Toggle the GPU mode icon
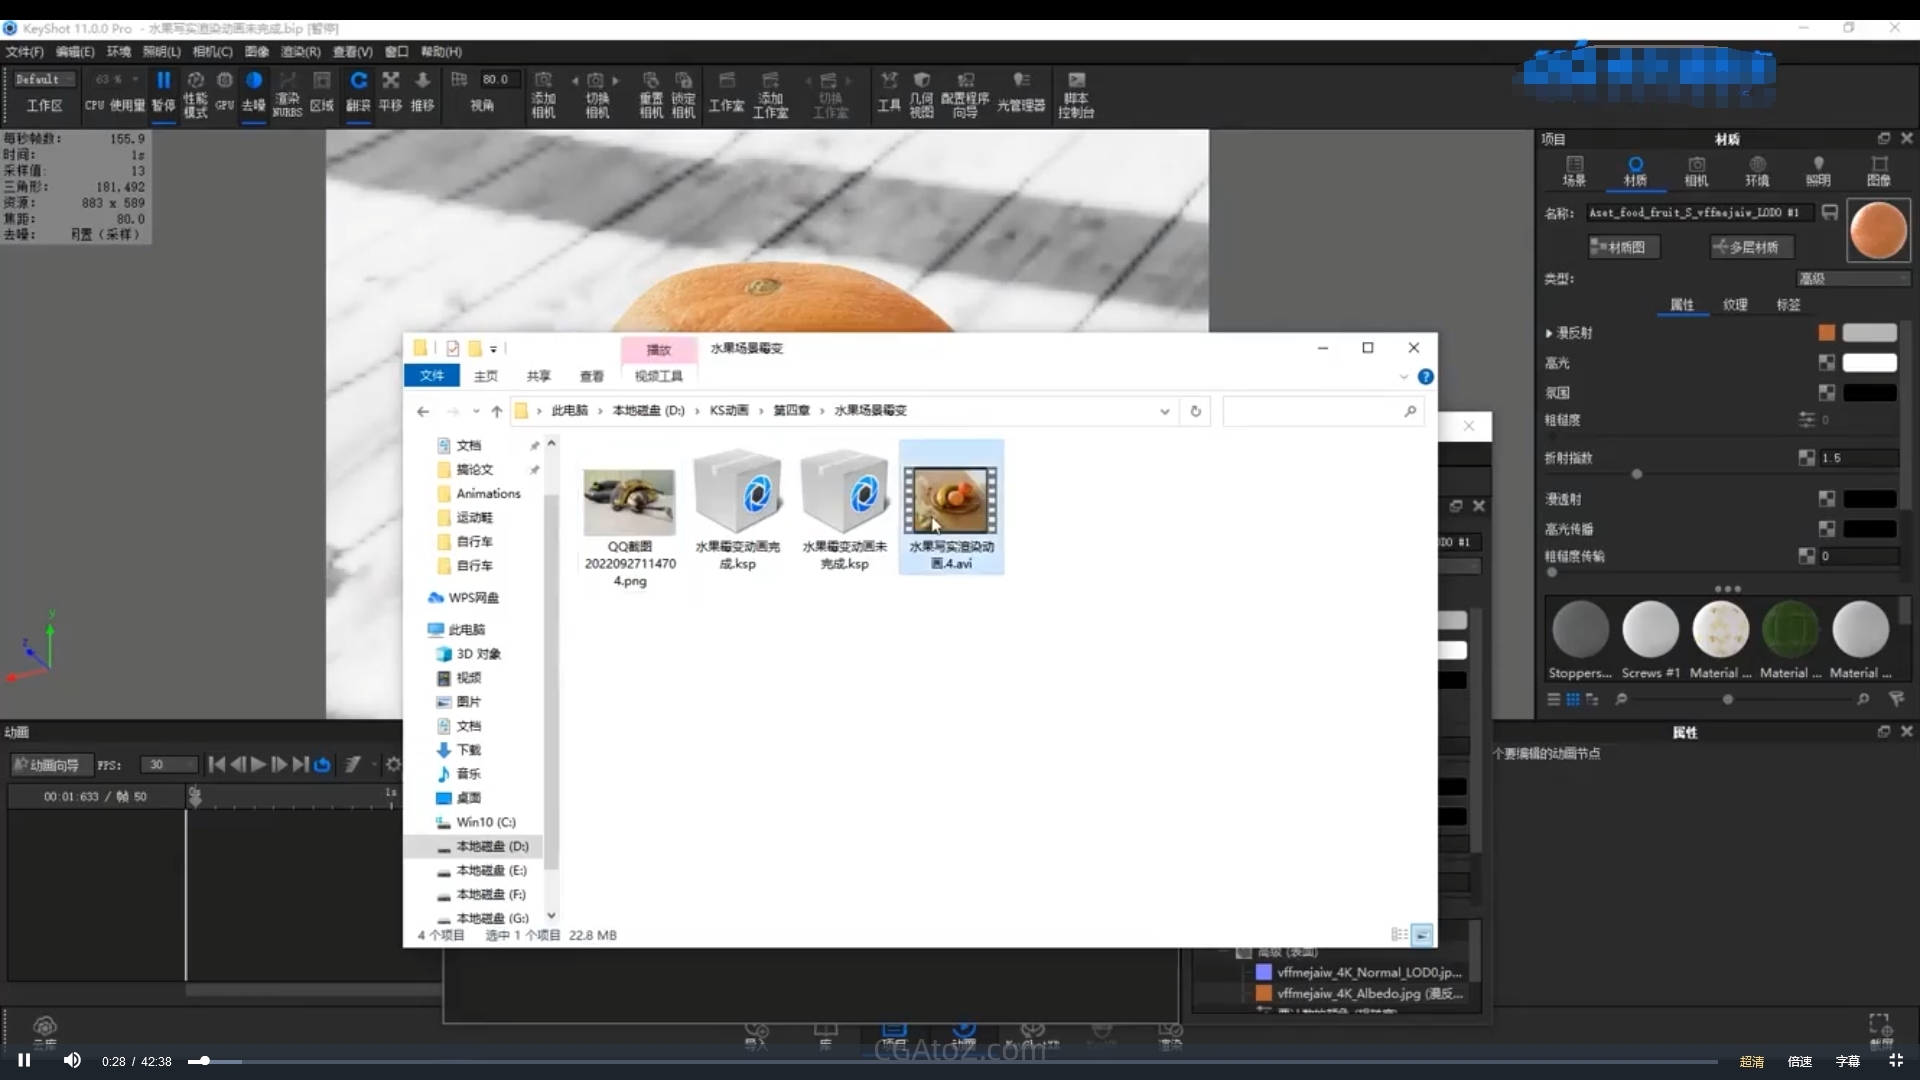The image size is (1920, 1080). tap(225, 82)
